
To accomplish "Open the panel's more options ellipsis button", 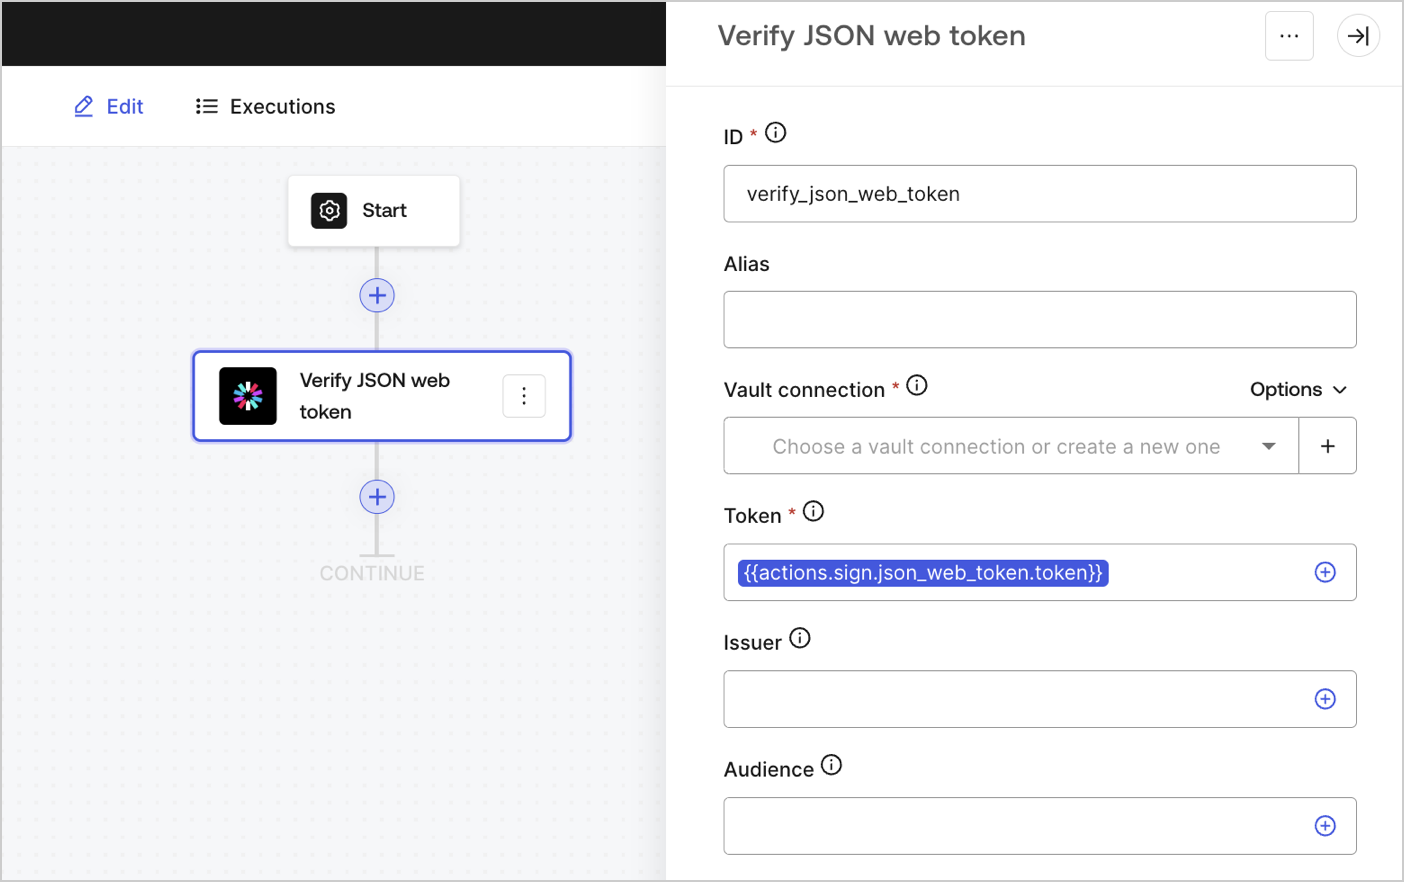I will pyautogui.click(x=1289, y=36).
